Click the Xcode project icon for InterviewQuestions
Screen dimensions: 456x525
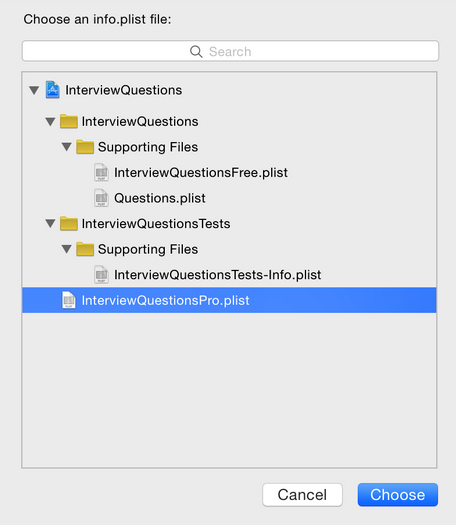tap(53, 90)
